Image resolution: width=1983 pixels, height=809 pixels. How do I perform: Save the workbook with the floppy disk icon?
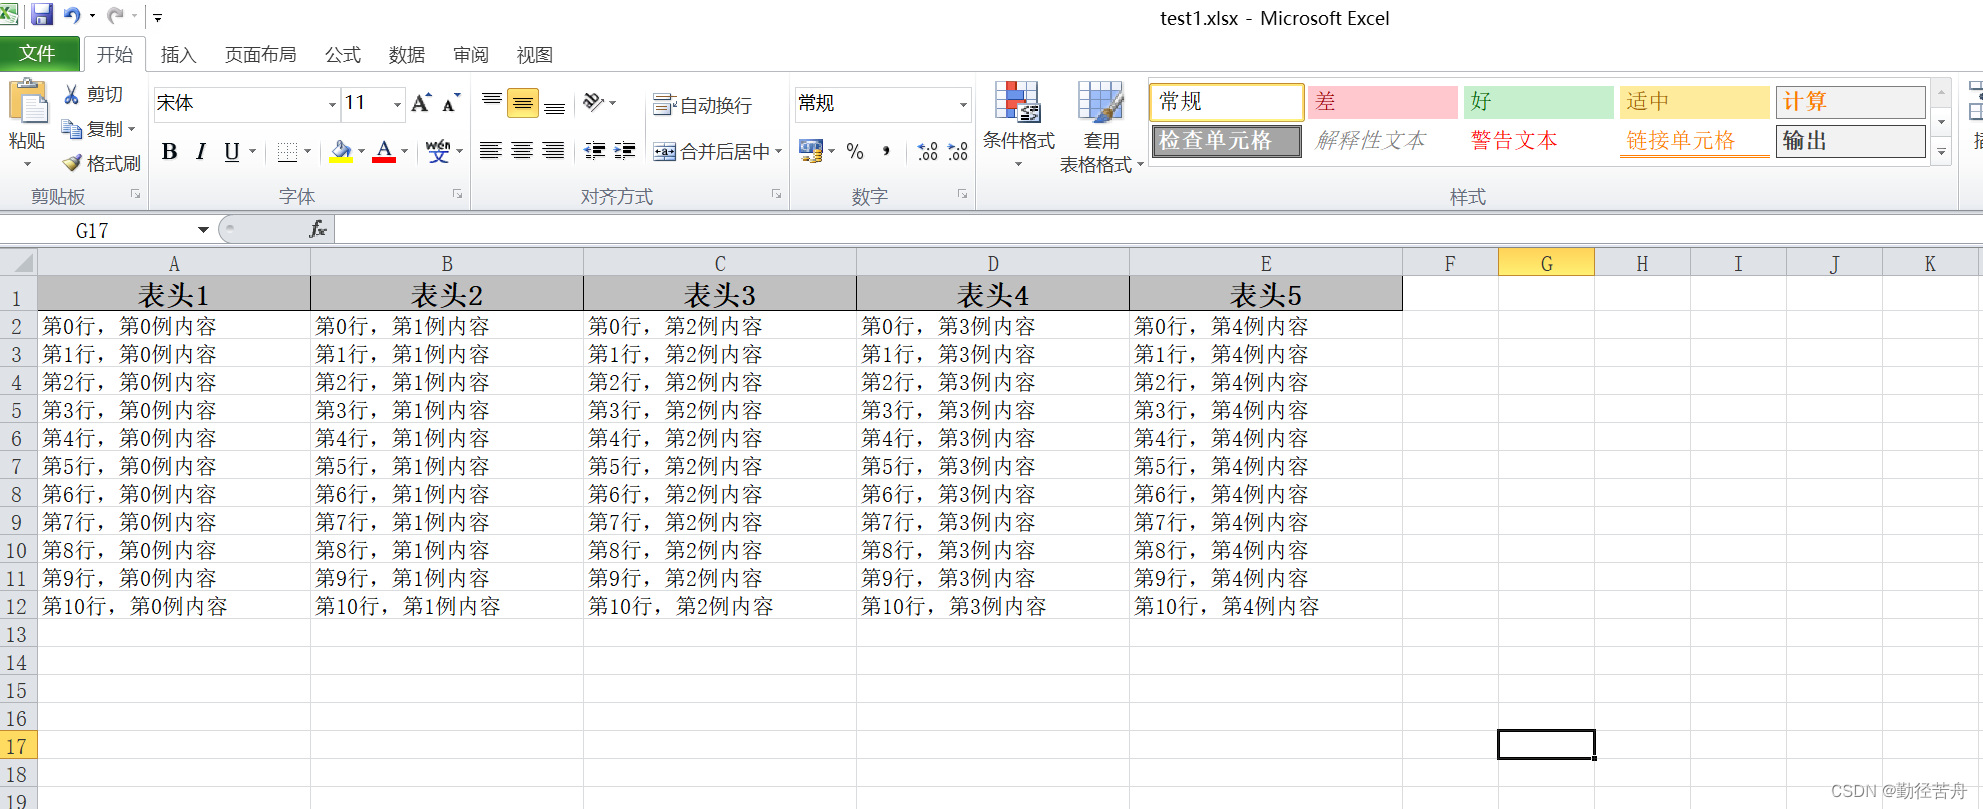(42, 15)
